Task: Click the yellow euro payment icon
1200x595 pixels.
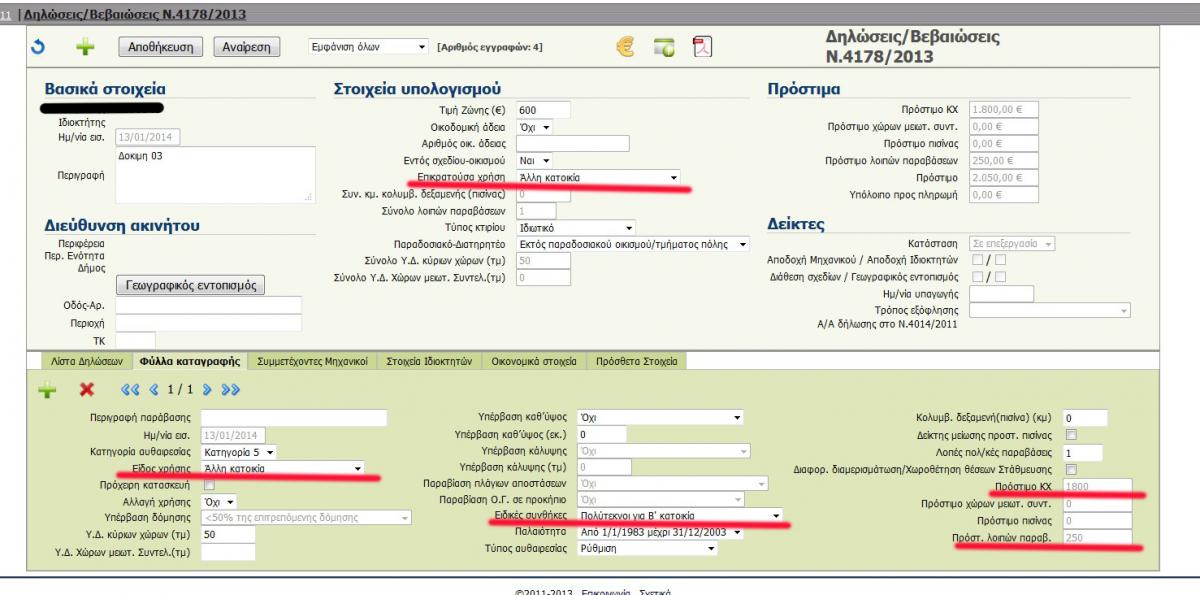Action: (626, 47)
